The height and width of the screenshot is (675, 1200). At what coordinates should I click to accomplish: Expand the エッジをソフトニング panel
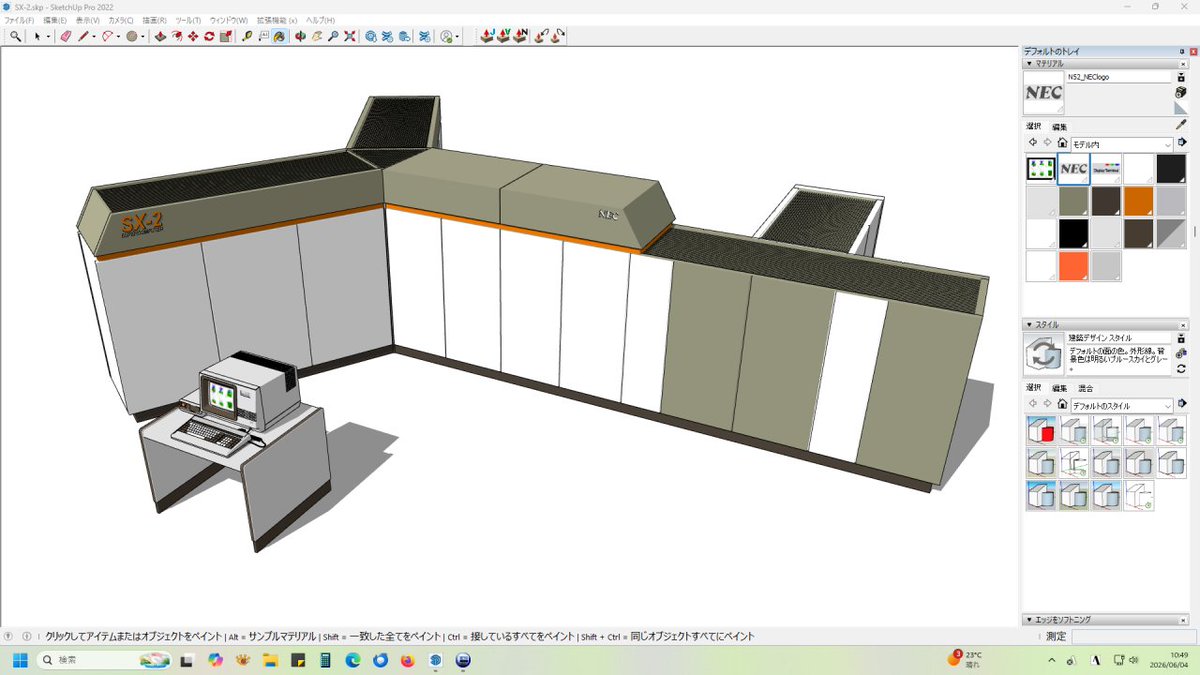(x=1029, y=620)
